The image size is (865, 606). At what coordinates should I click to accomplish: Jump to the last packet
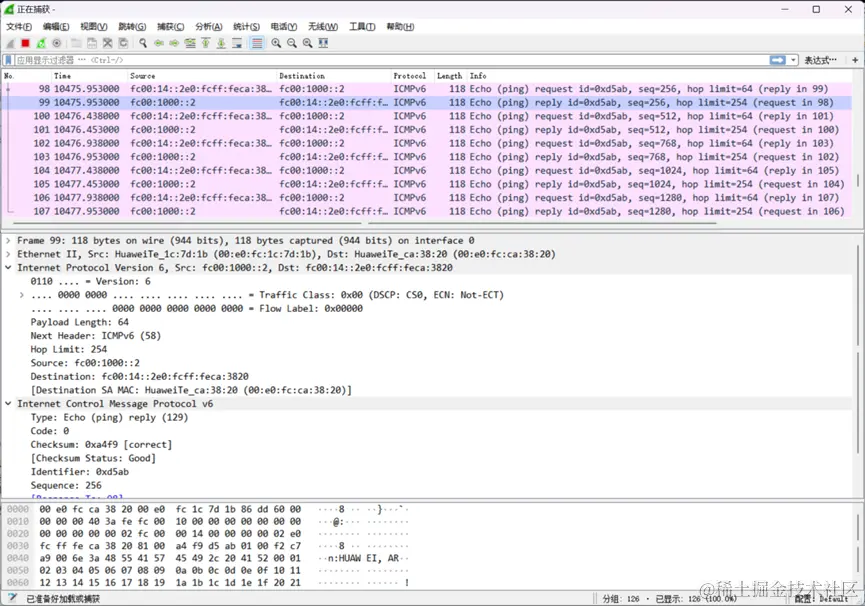coord(221,43)
